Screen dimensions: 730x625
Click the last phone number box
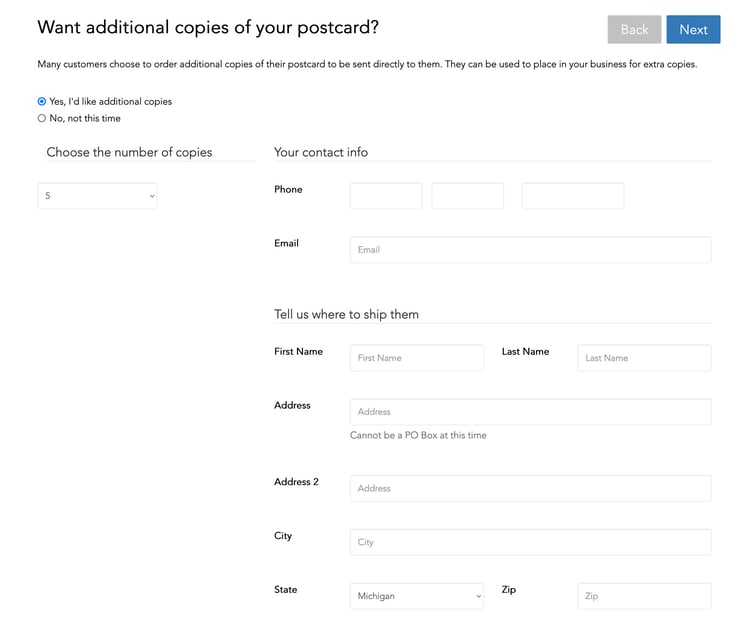click(572, 196)
